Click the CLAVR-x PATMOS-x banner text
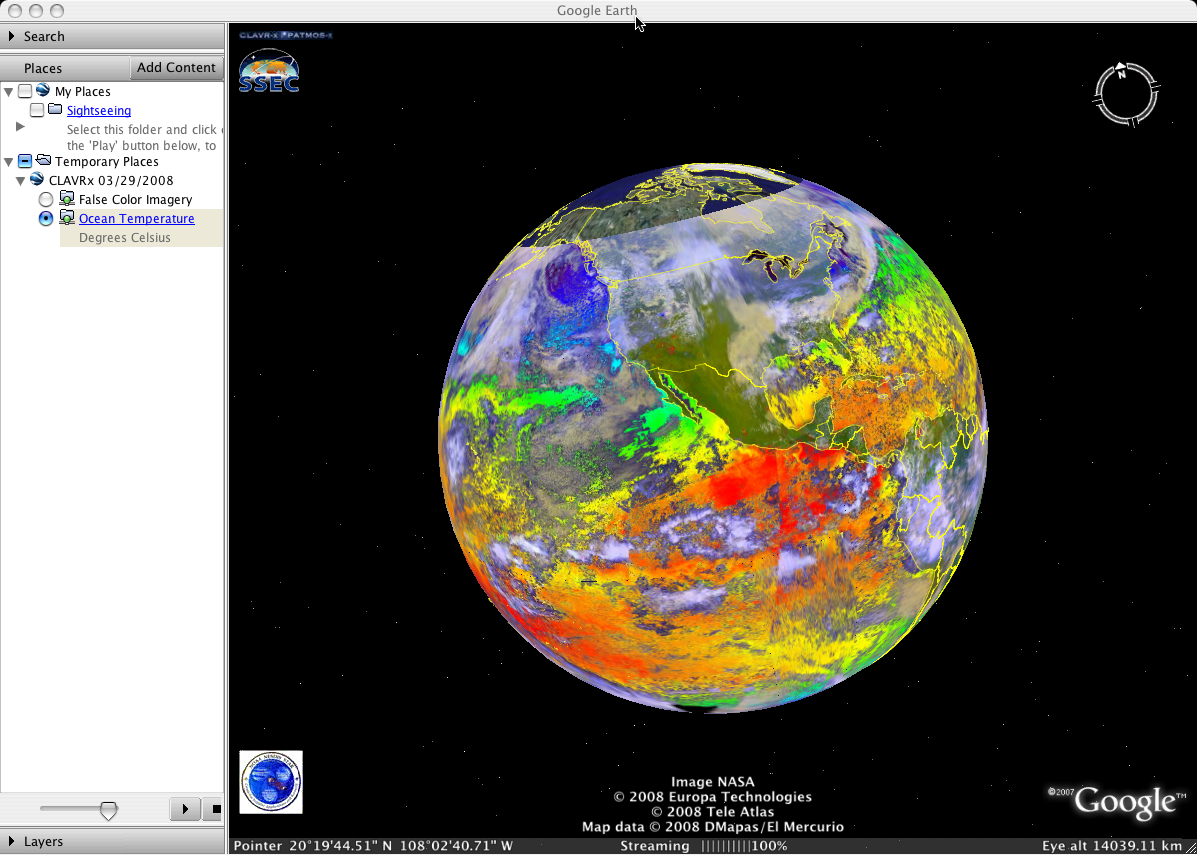This screenshot has width=1197, height=855. [286, 35]
